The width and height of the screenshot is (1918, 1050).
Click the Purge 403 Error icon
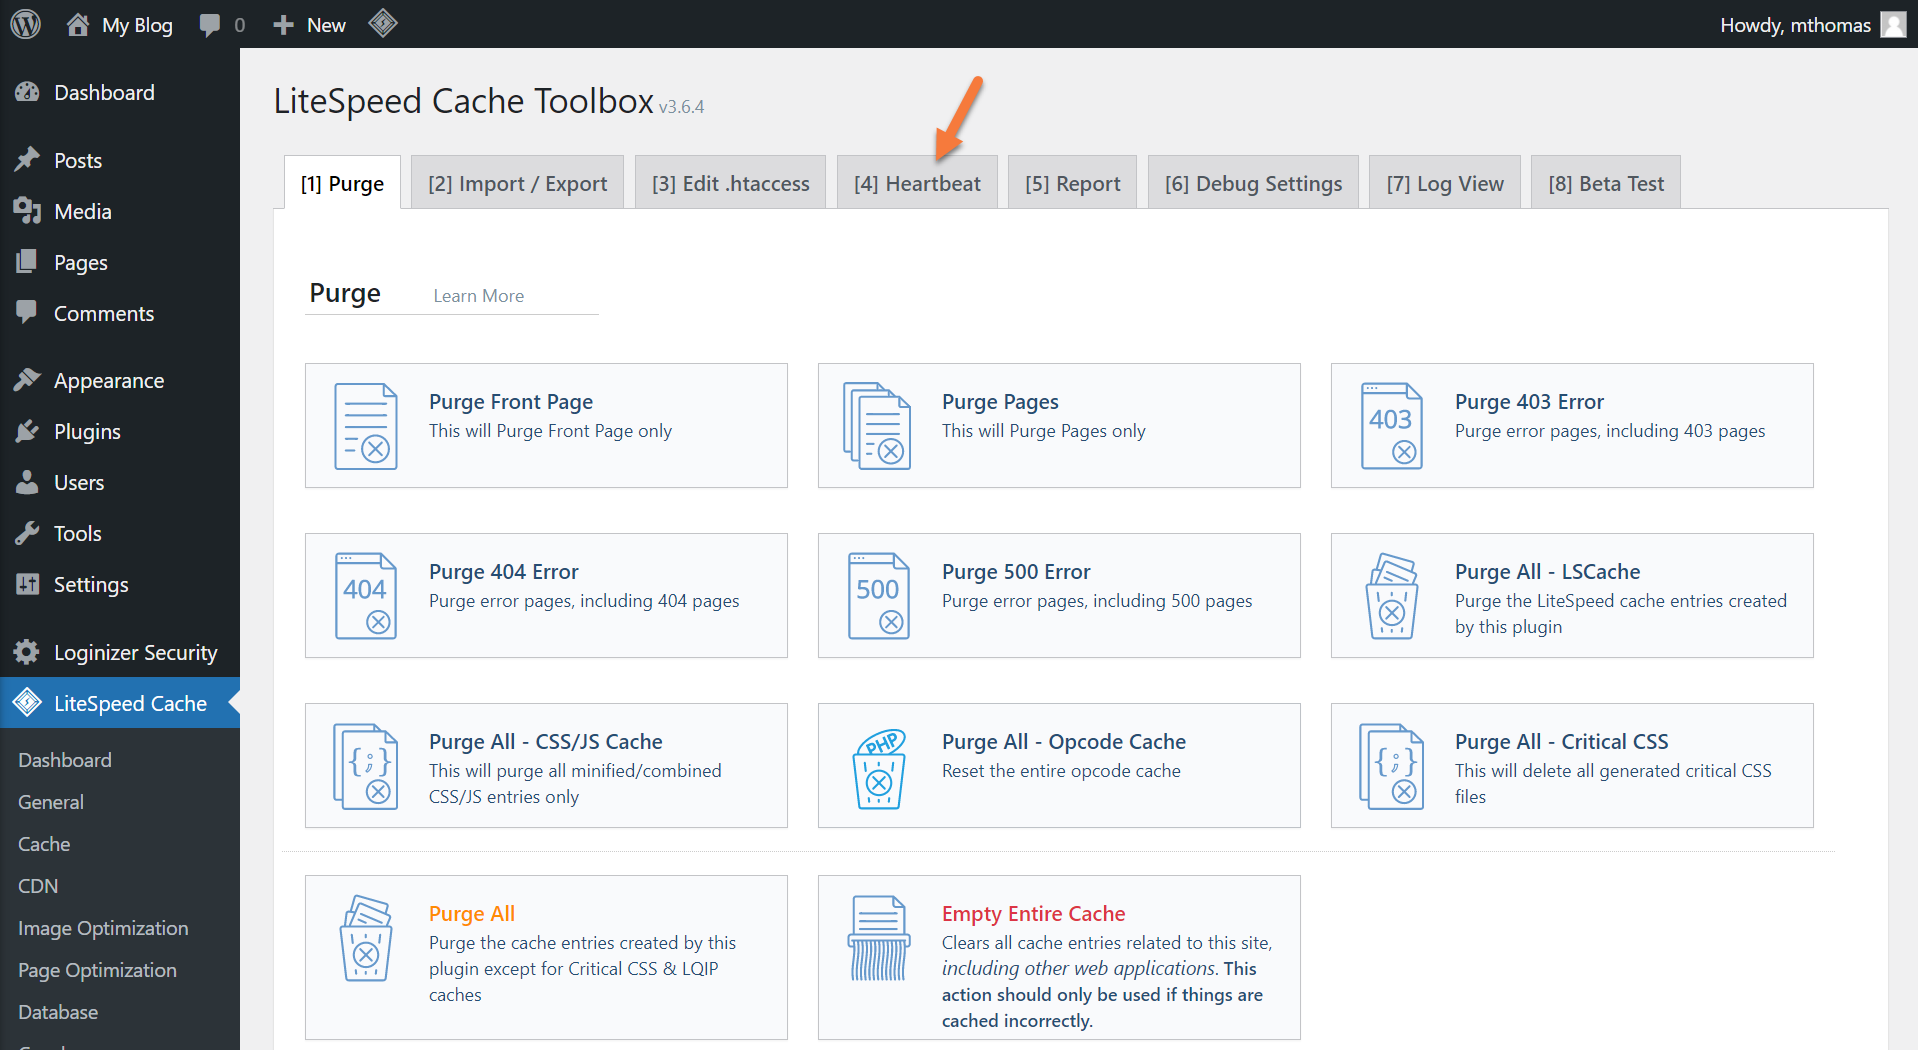1391,426
